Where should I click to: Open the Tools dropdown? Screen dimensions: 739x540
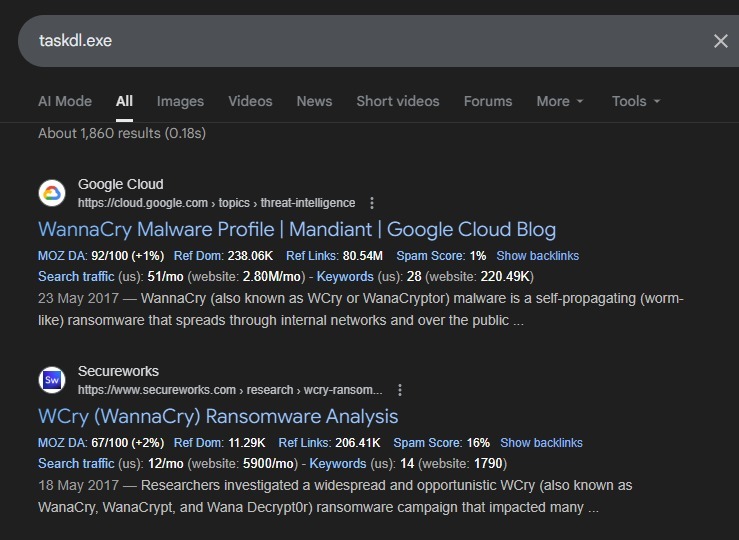(636, 101)
